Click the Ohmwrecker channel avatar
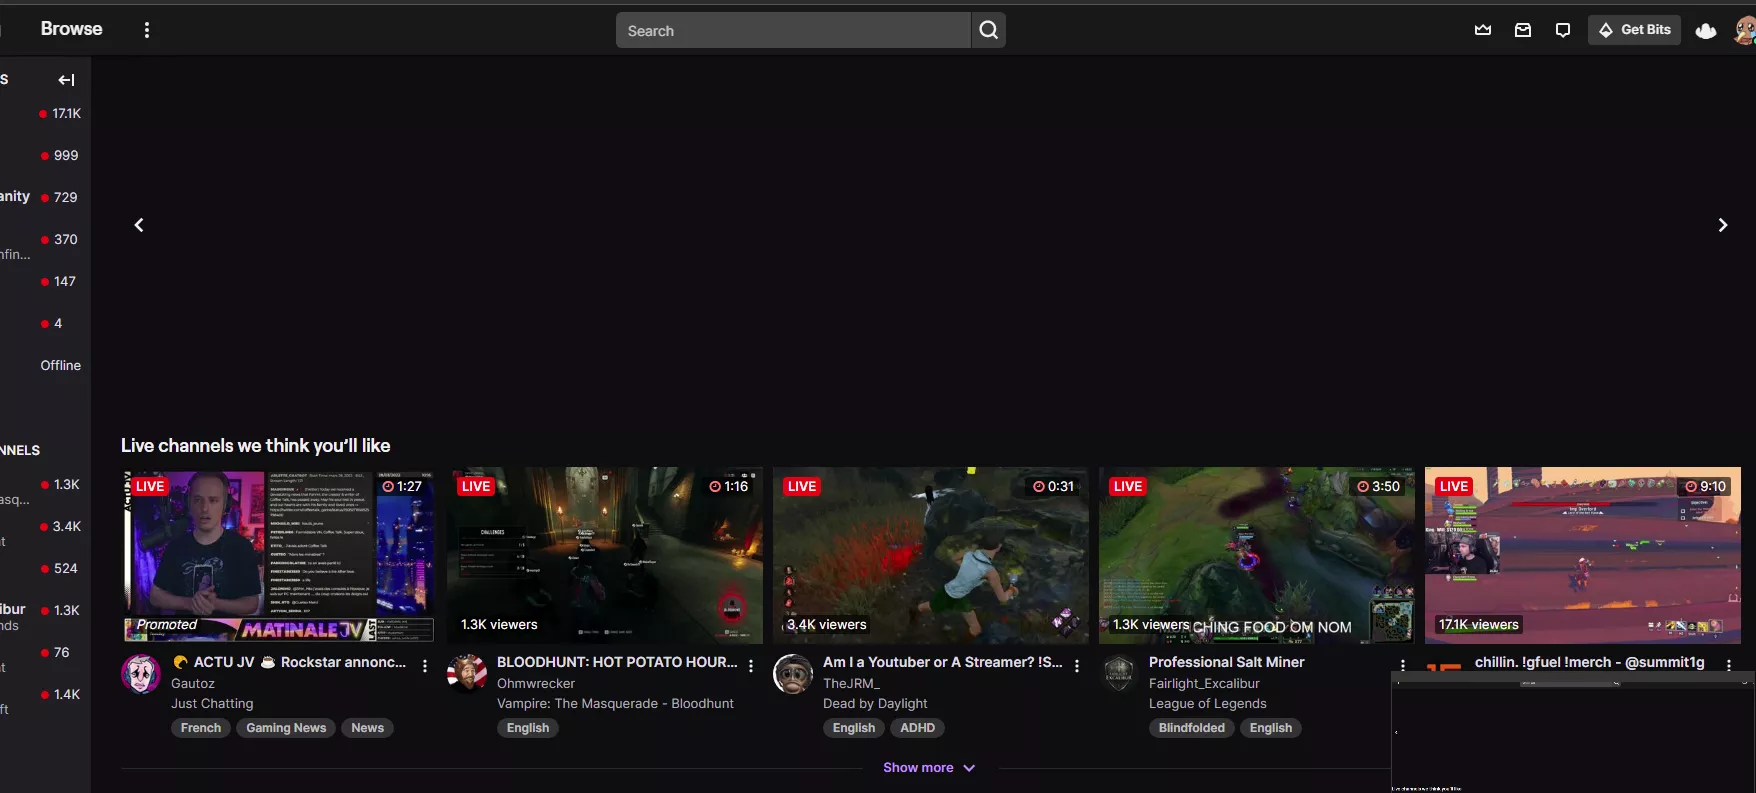This screenshot has width=1756, height=793. tap(467, 674)
